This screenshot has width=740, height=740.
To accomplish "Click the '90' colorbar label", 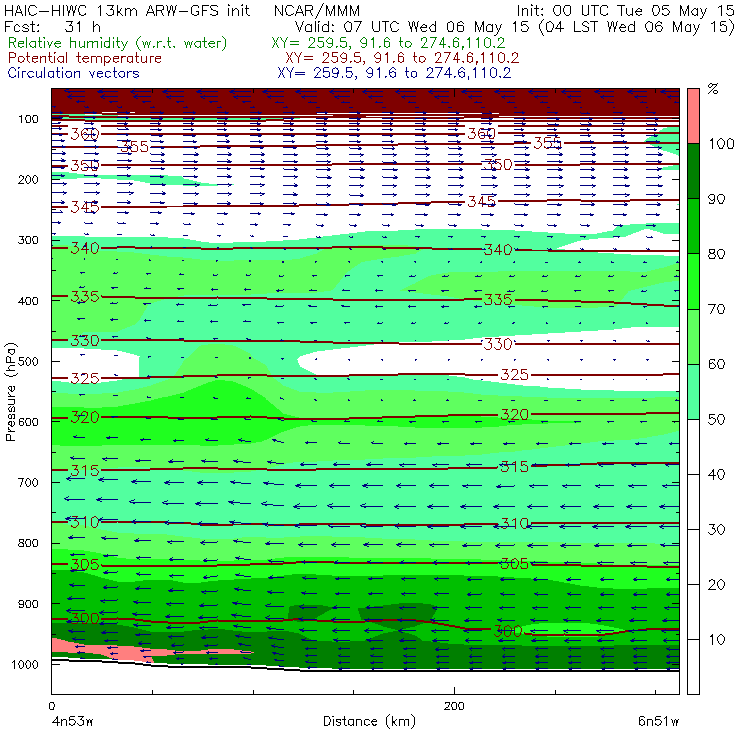I will tap(716, 199).
